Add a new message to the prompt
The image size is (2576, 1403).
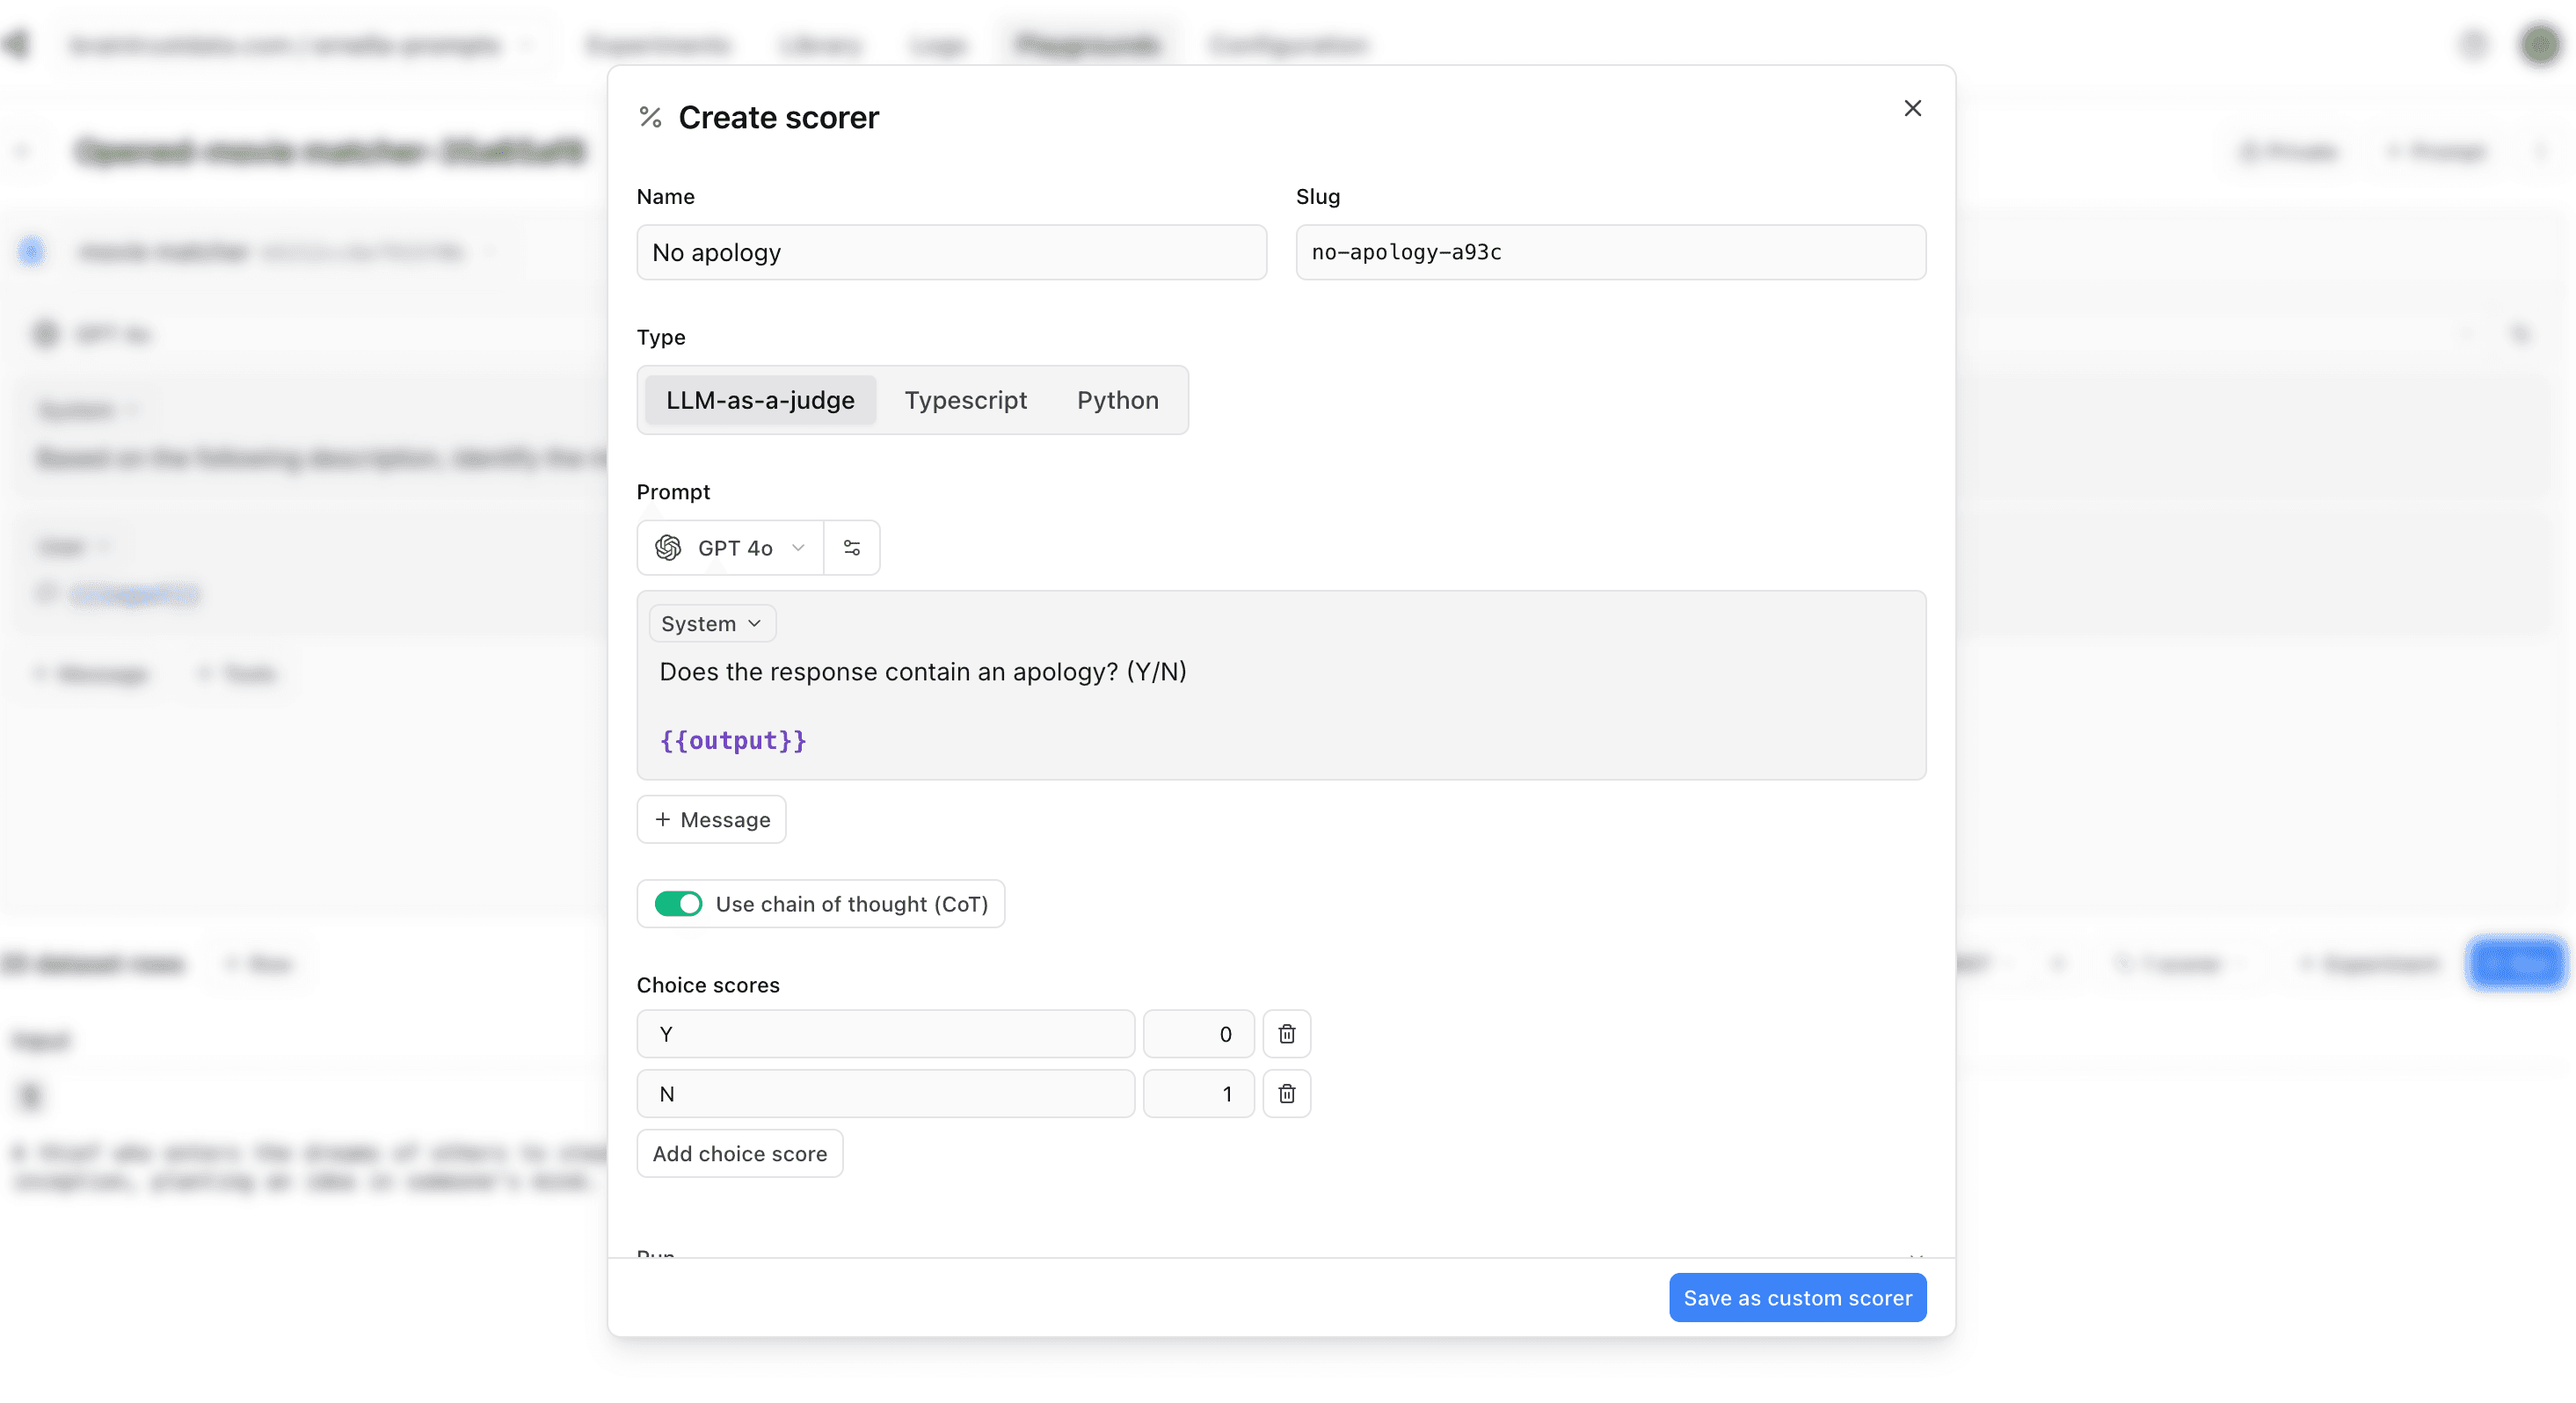click(x=711, y=819)
